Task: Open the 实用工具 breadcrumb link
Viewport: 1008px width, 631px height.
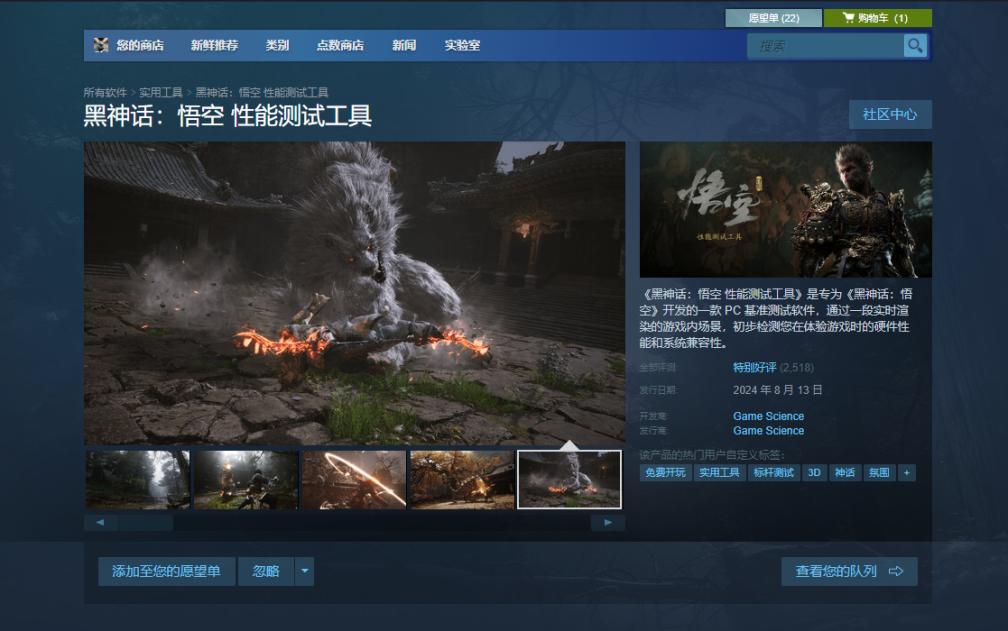Action: pos(161,93)
